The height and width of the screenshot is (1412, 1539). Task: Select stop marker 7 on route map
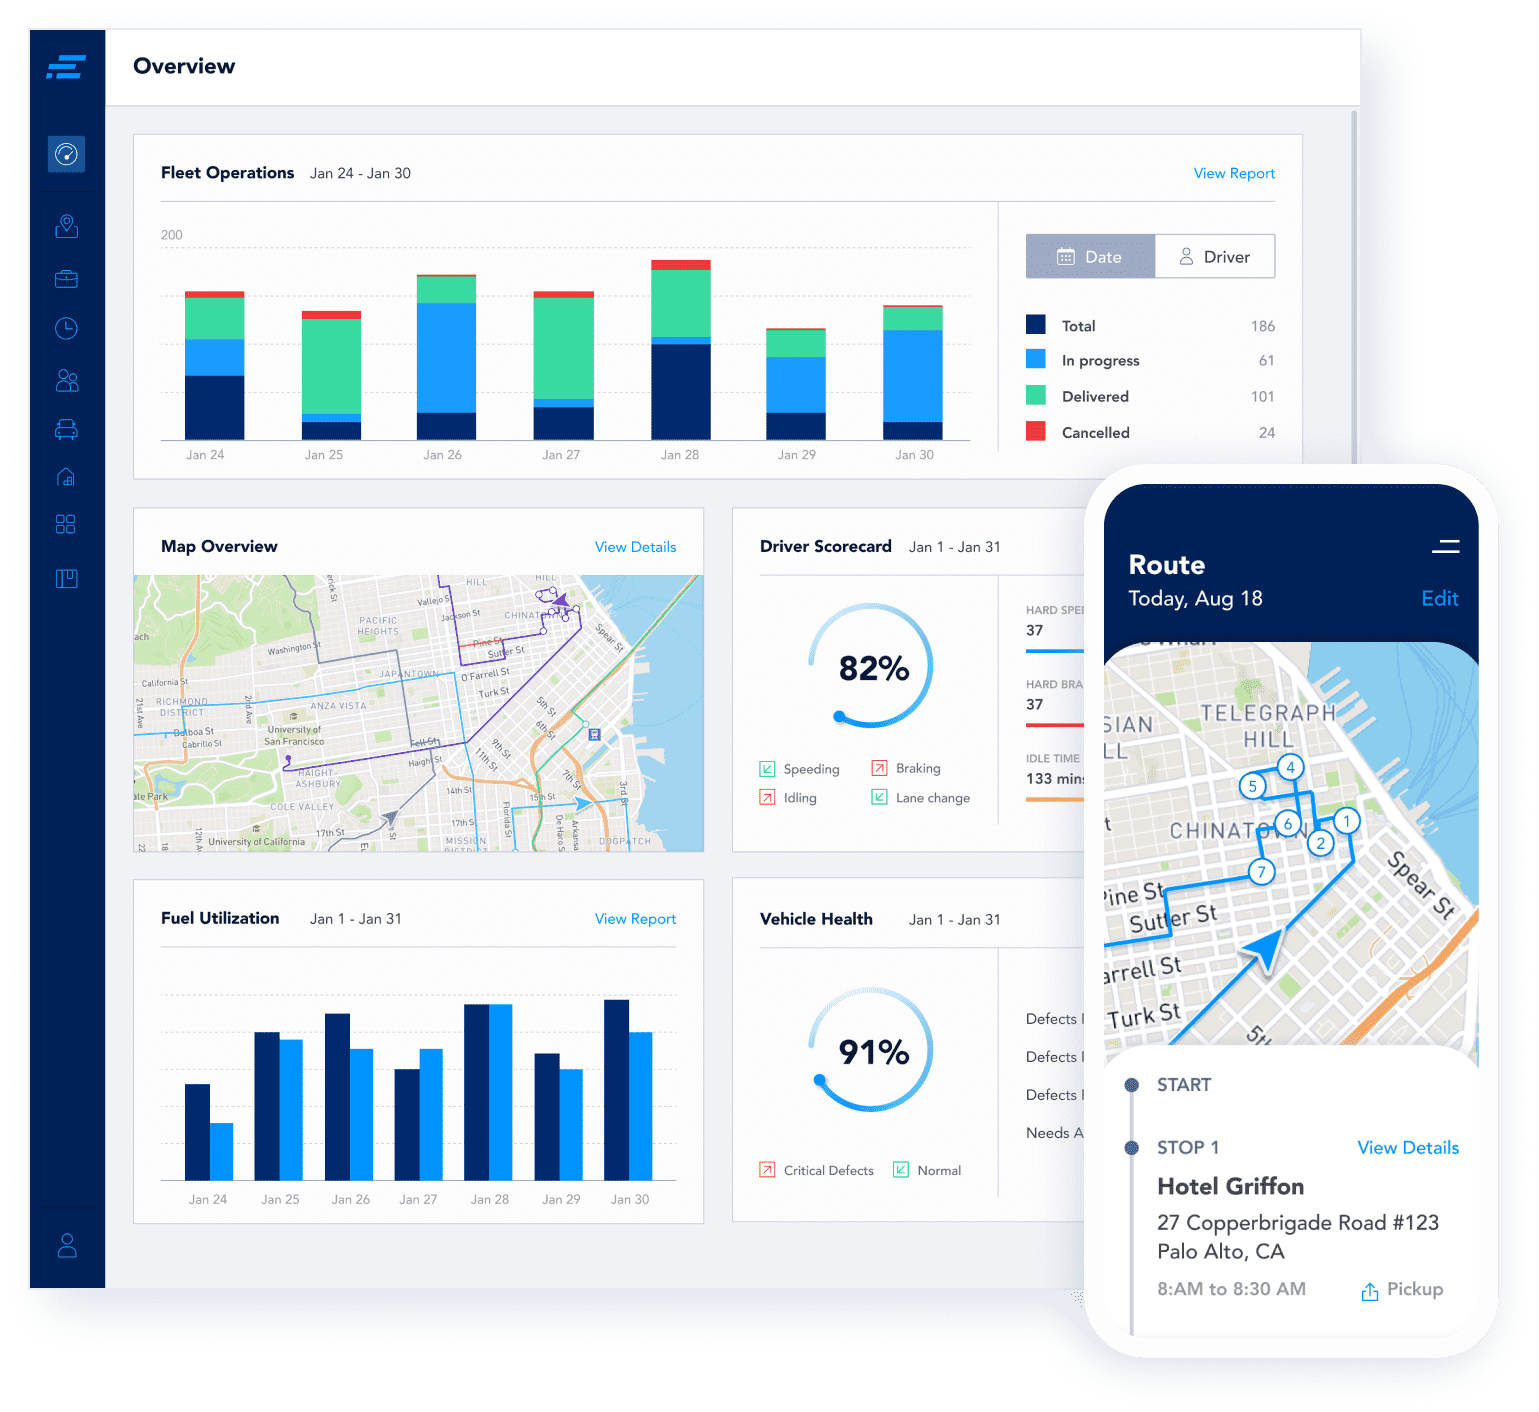[1262, 872]
